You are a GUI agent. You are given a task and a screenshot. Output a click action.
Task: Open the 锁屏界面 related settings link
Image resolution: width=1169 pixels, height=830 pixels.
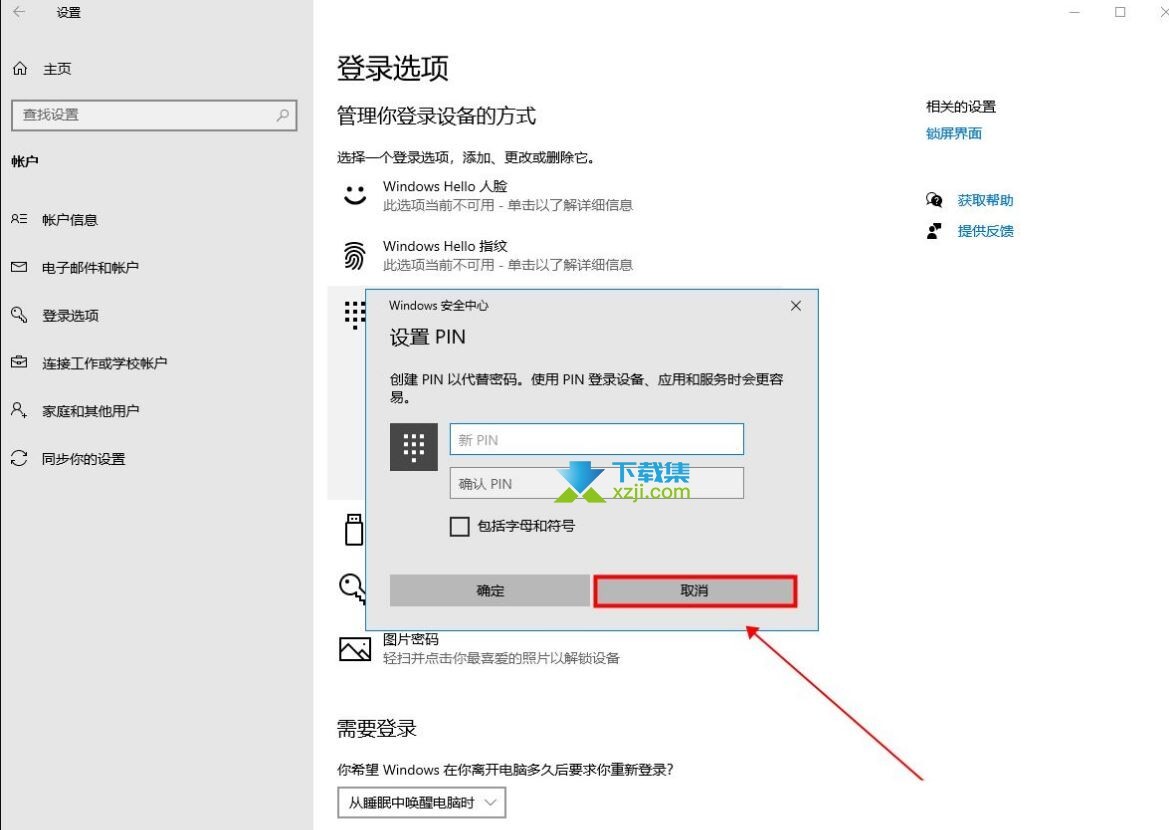click(954, 133)
